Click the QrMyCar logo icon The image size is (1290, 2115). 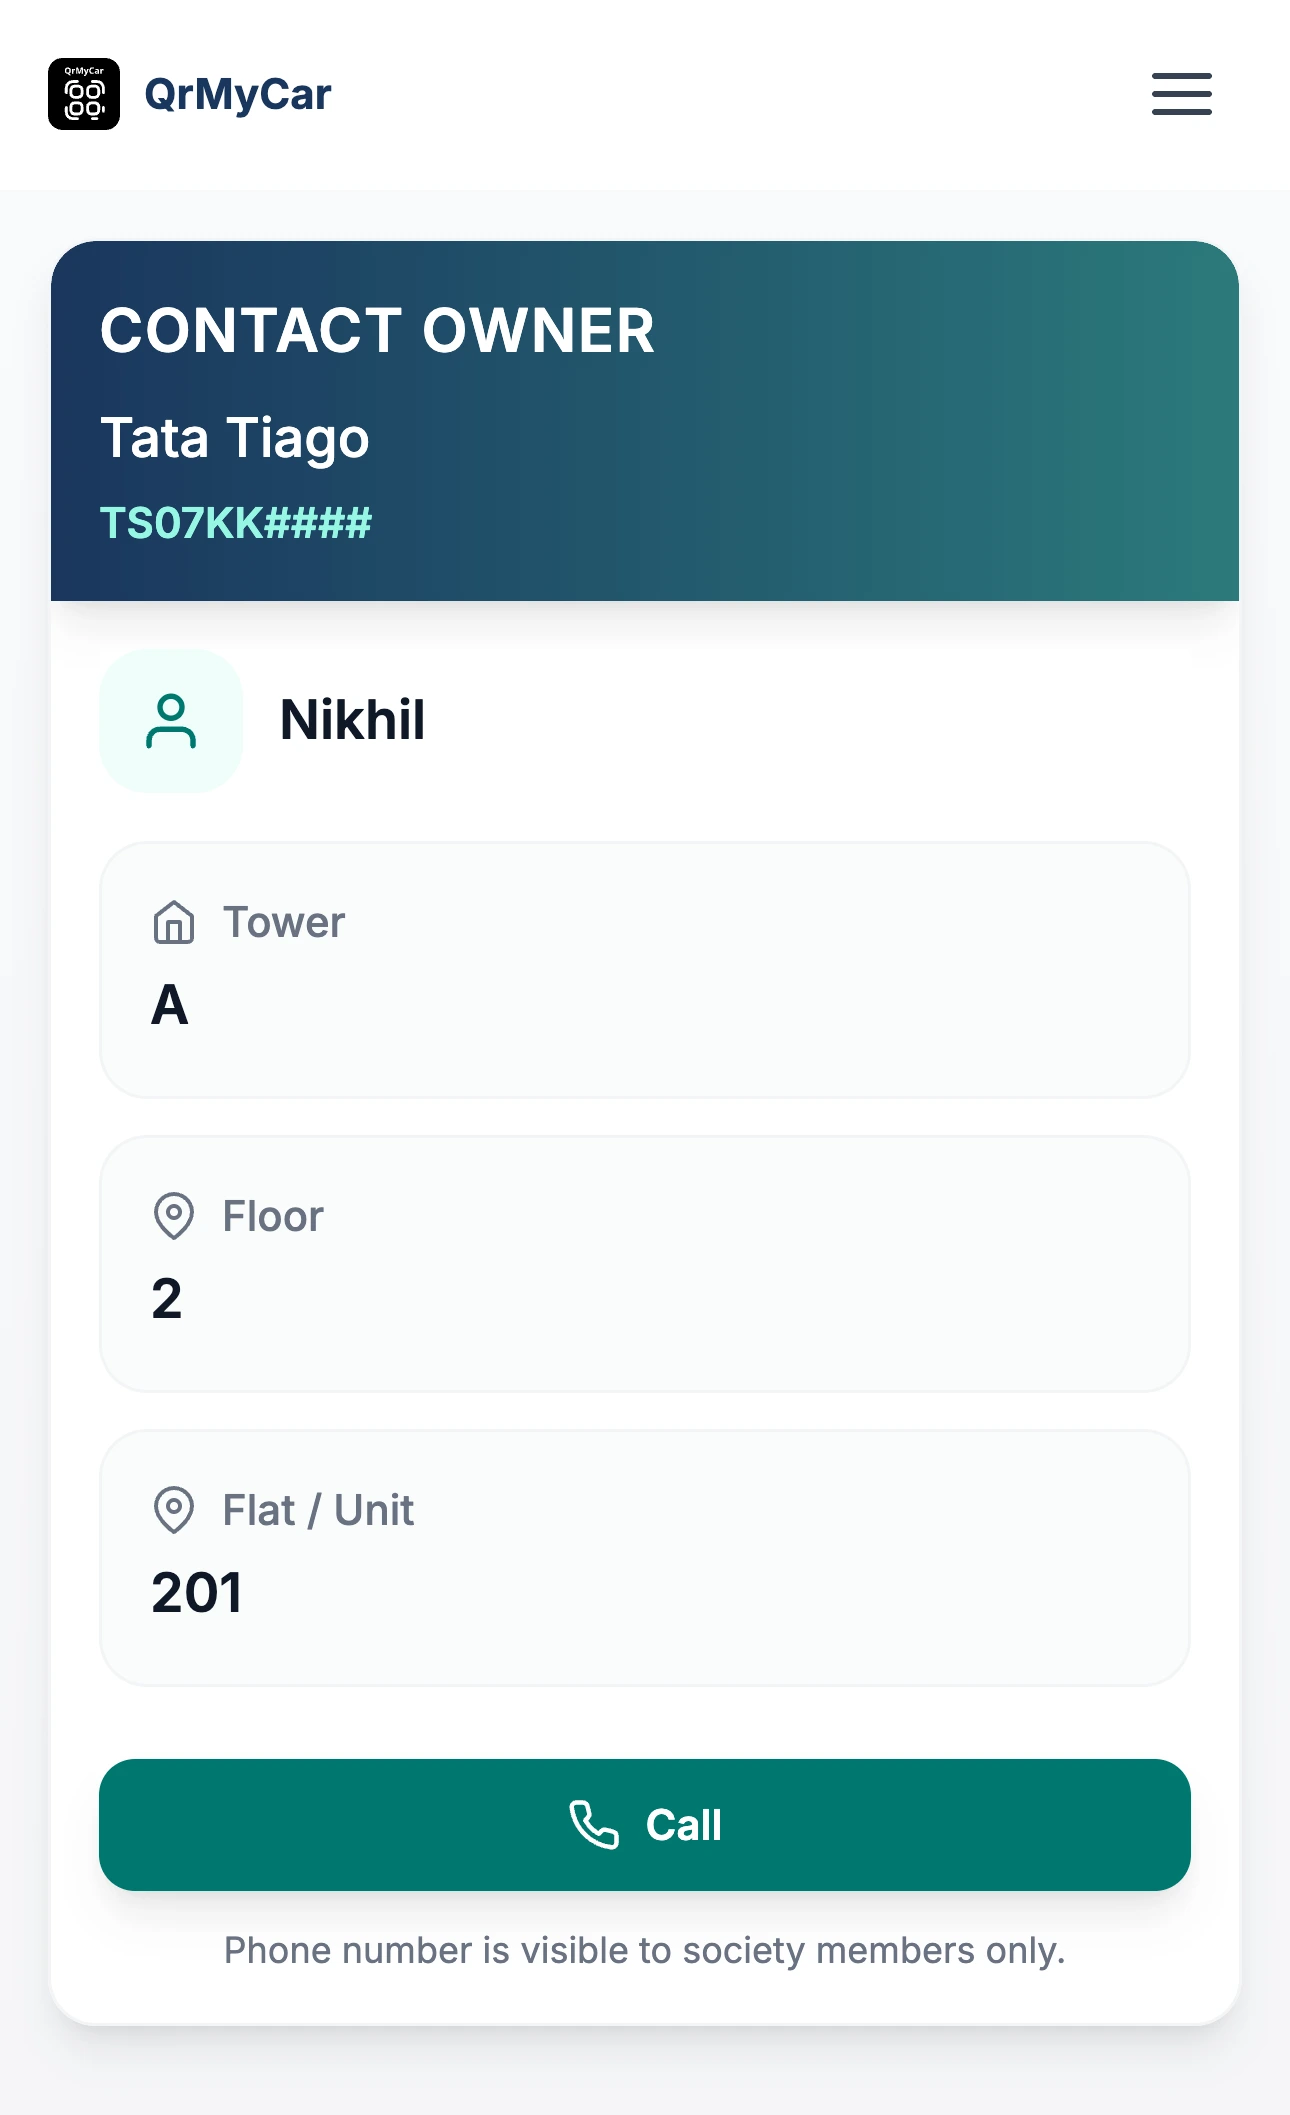point(84,94)
